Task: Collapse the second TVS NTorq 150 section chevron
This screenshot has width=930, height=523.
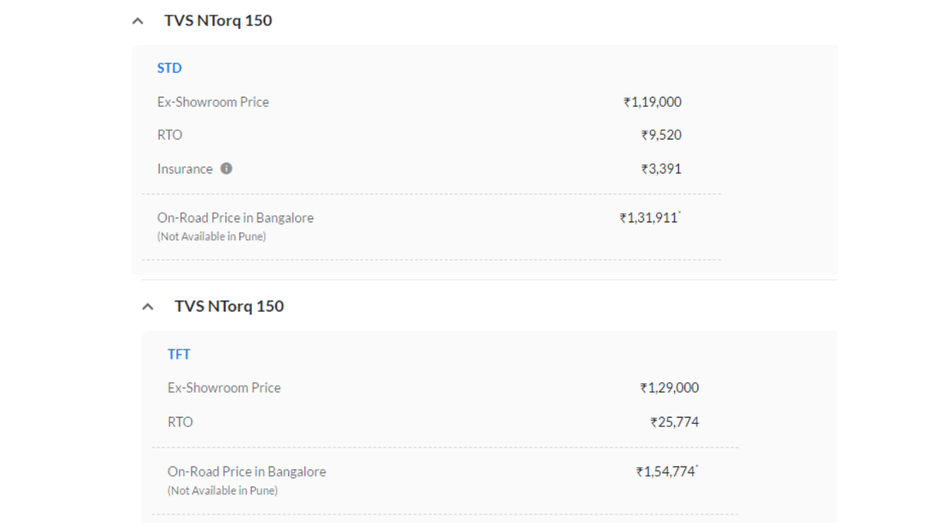Action: (x=148, y=307)
